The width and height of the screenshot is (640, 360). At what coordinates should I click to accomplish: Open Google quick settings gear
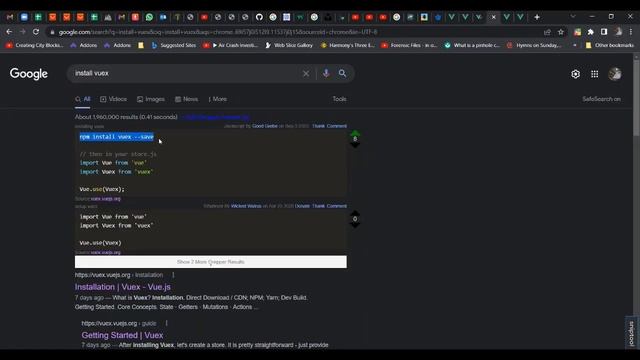[x=576, y=74]
